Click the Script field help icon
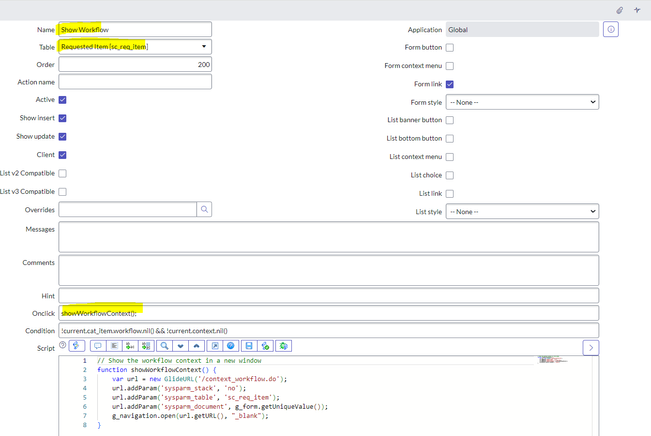 point(63,345)
